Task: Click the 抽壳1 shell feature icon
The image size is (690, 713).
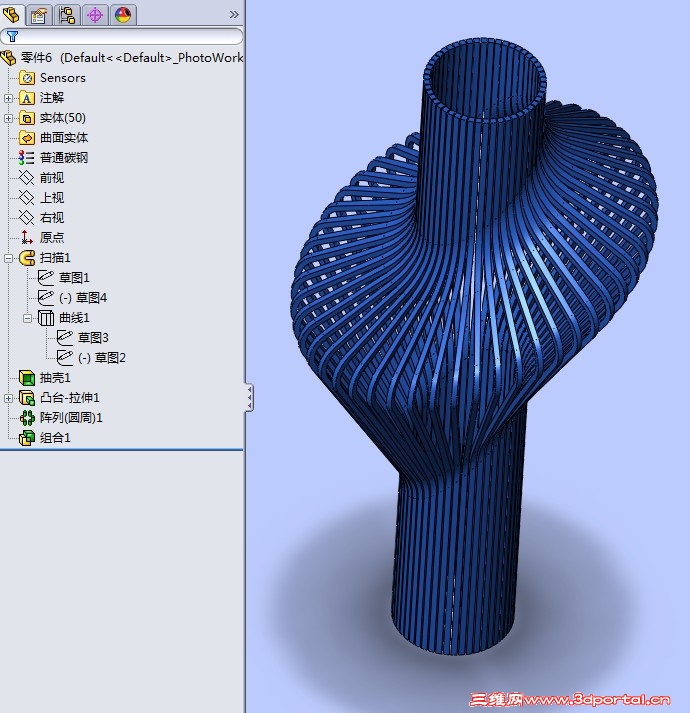Action: point(27,378)
